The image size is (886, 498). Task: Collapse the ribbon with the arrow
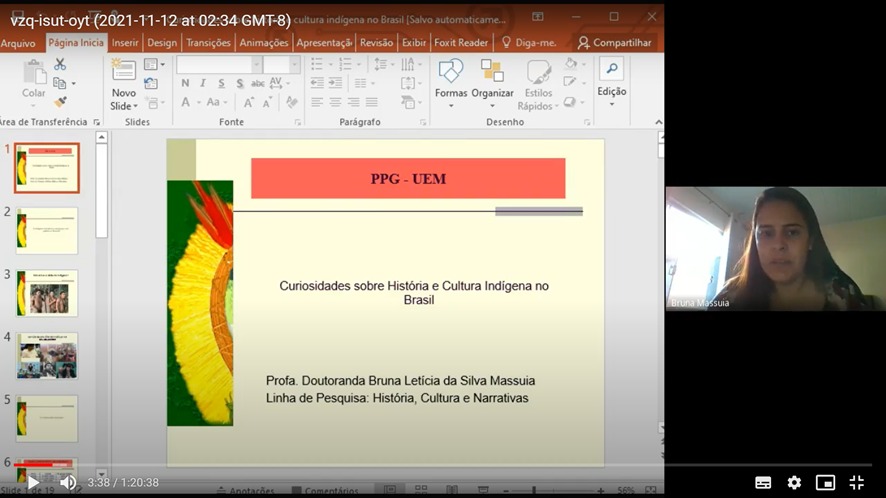click(x=658, y=122)
